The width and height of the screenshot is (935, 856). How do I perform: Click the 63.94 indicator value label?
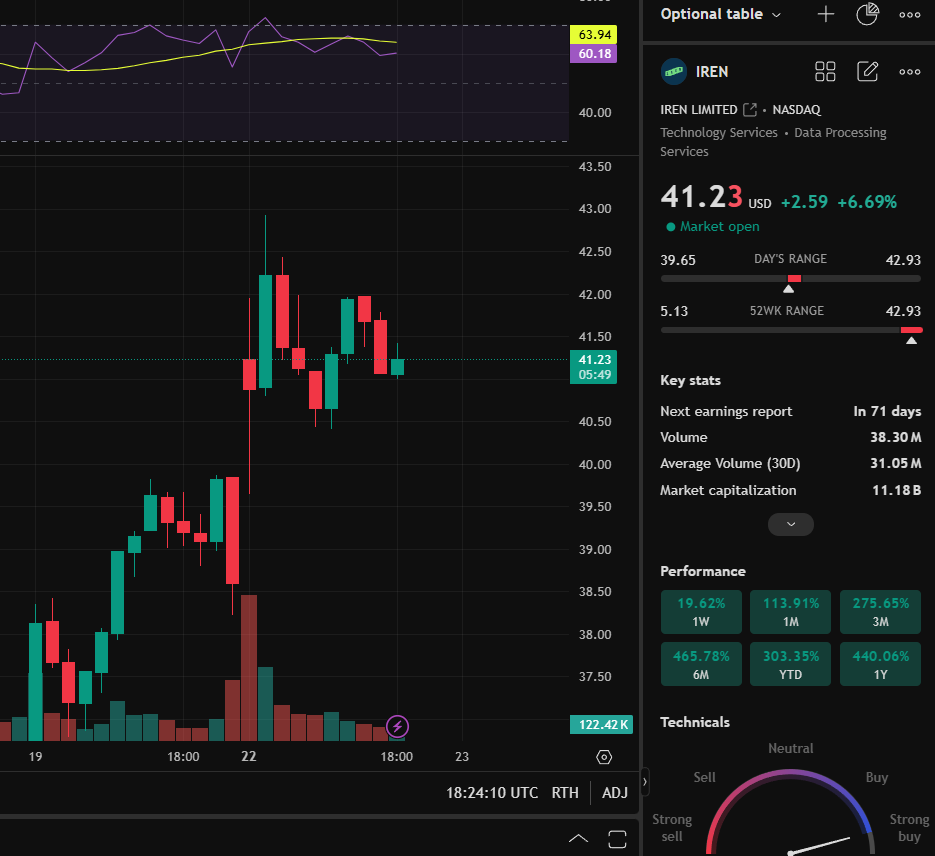point(594,35)
